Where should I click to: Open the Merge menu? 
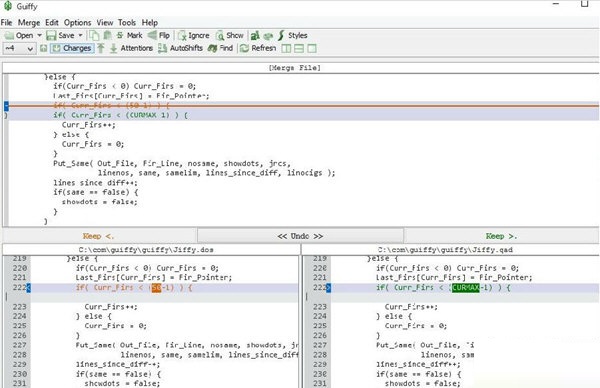tap(29, 23)
